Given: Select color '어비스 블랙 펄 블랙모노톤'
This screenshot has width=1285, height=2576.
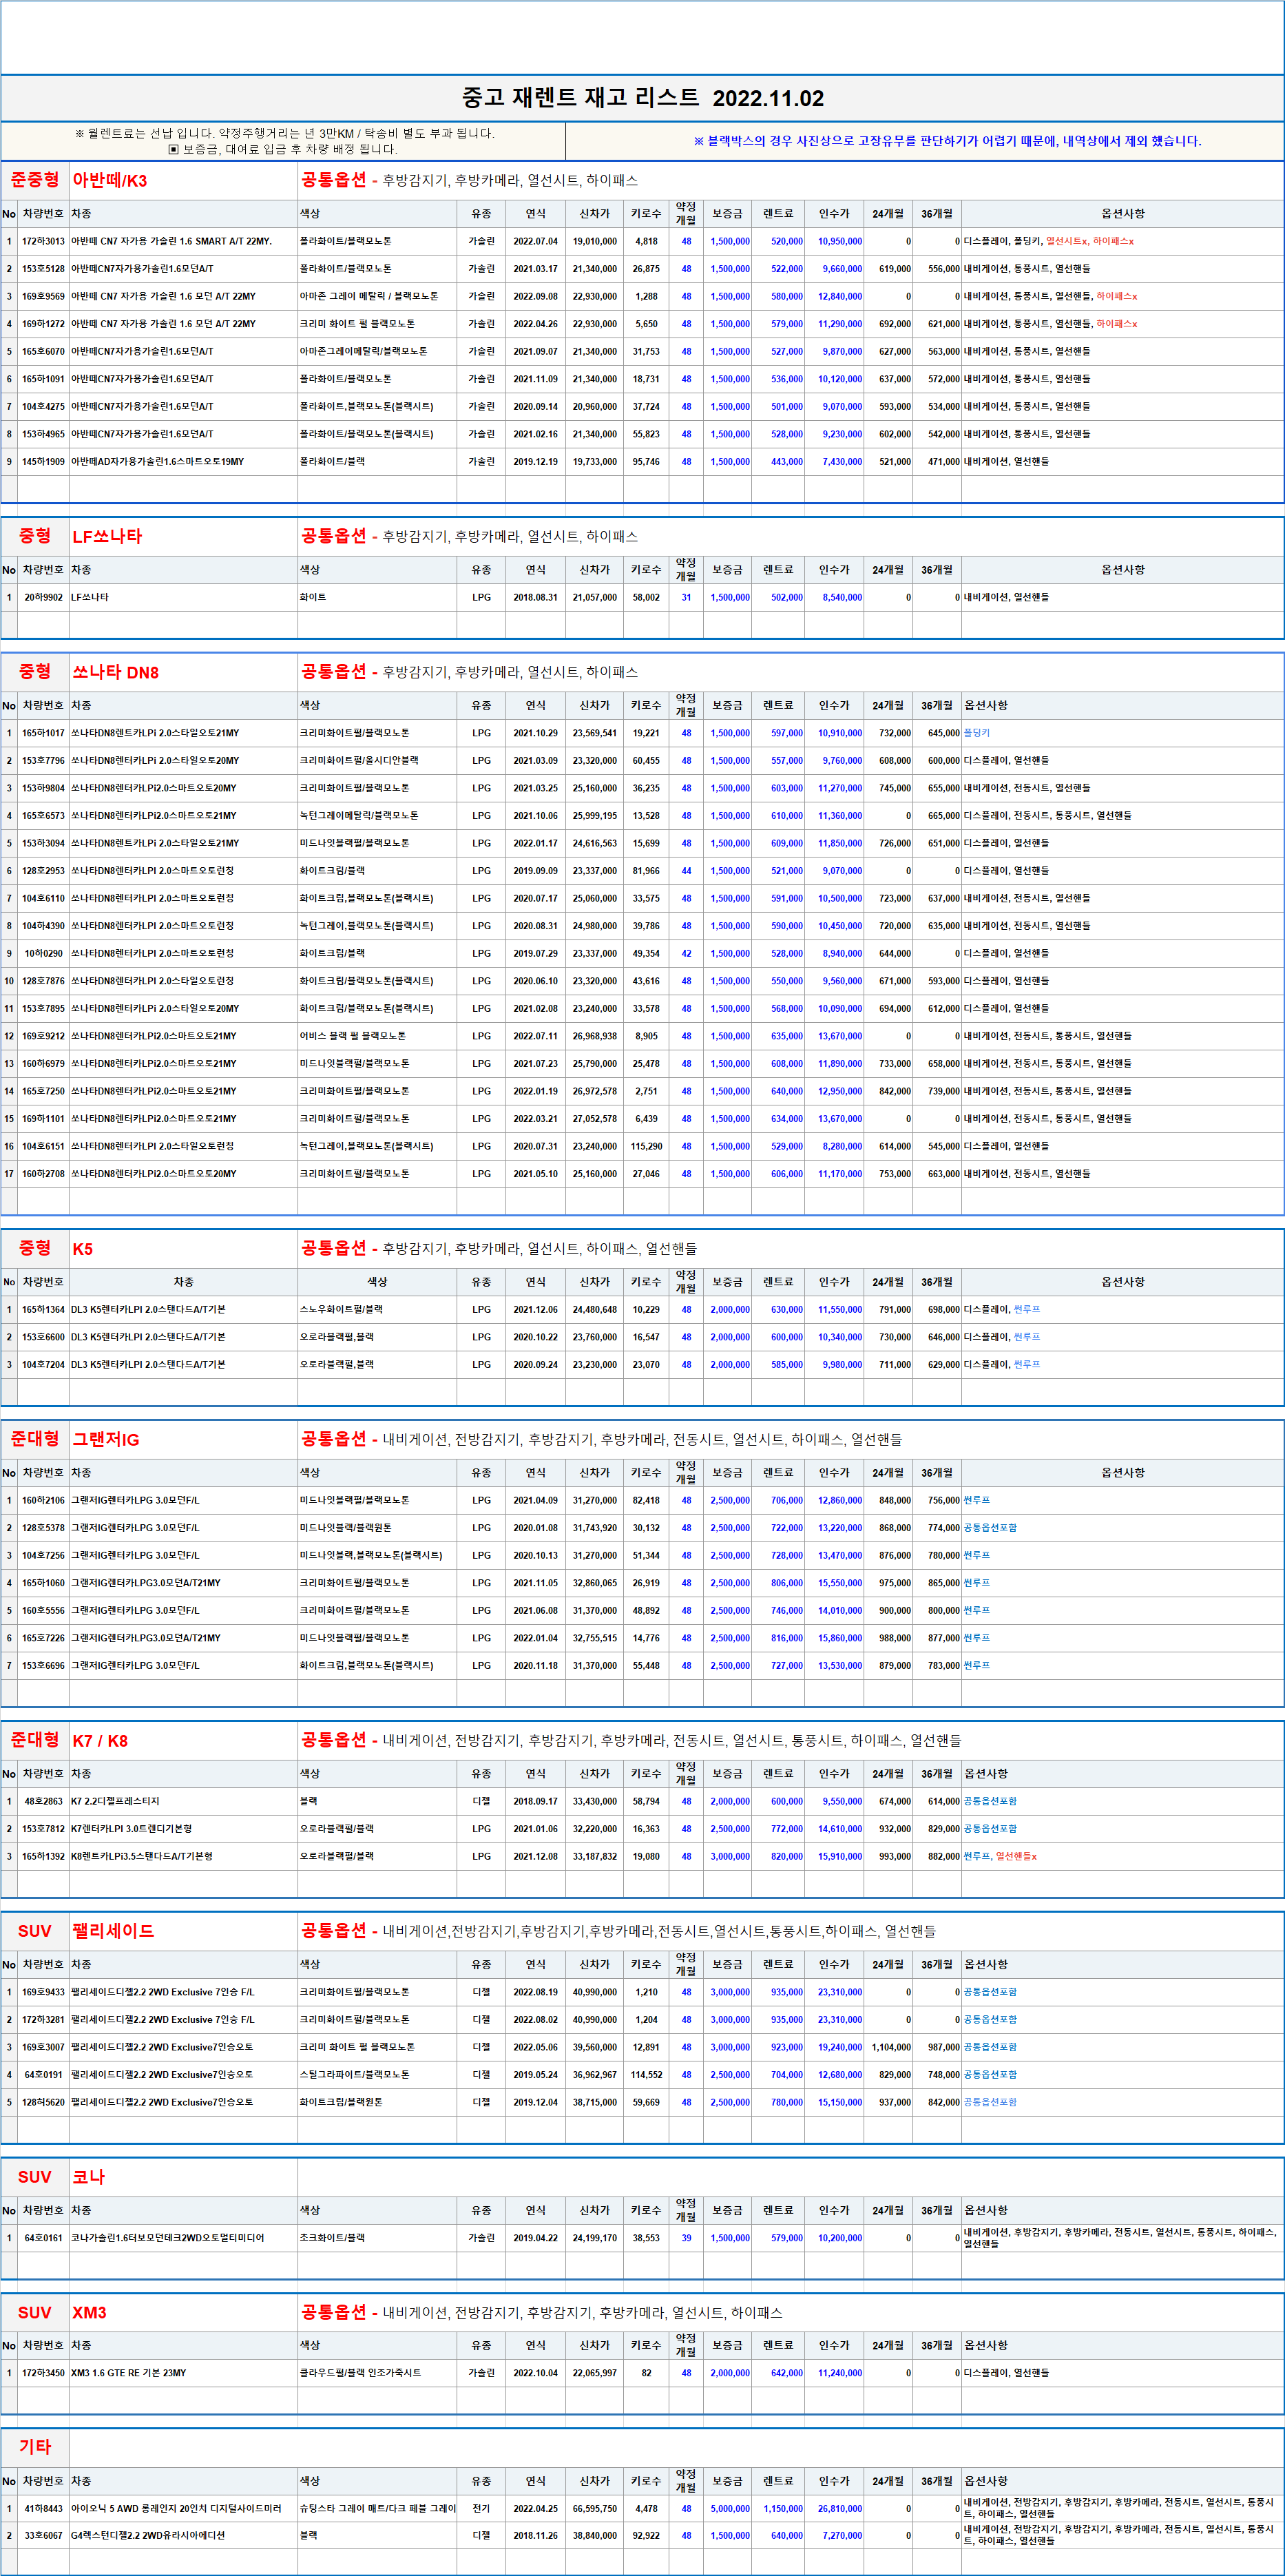Looking at the screenshot, I should 353,1037.
